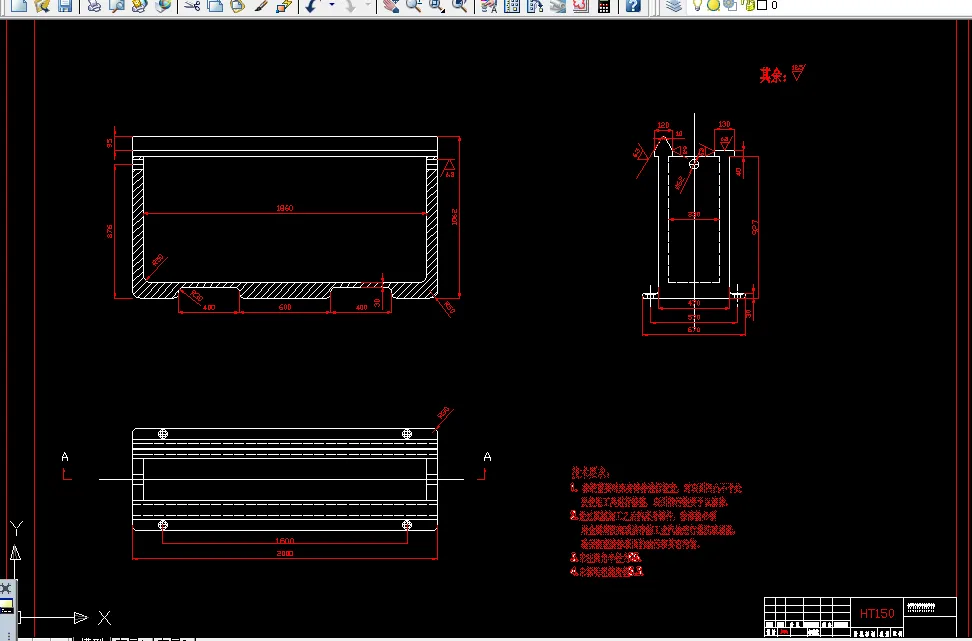Click the layer 0 color square
This screenshot has height=641, width=972.
[x=762, y=5]
